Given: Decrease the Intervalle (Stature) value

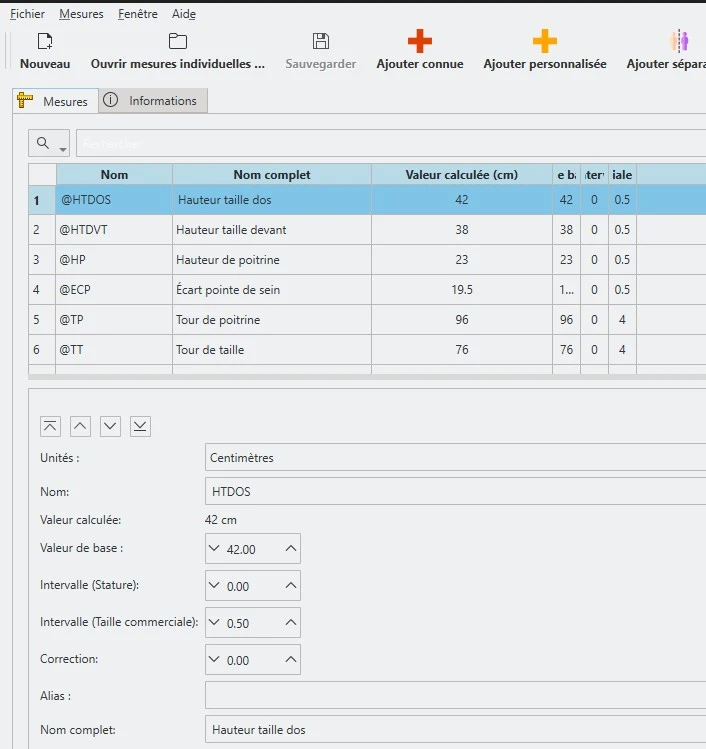Looking at the screenshot, I should coord(215,587).
